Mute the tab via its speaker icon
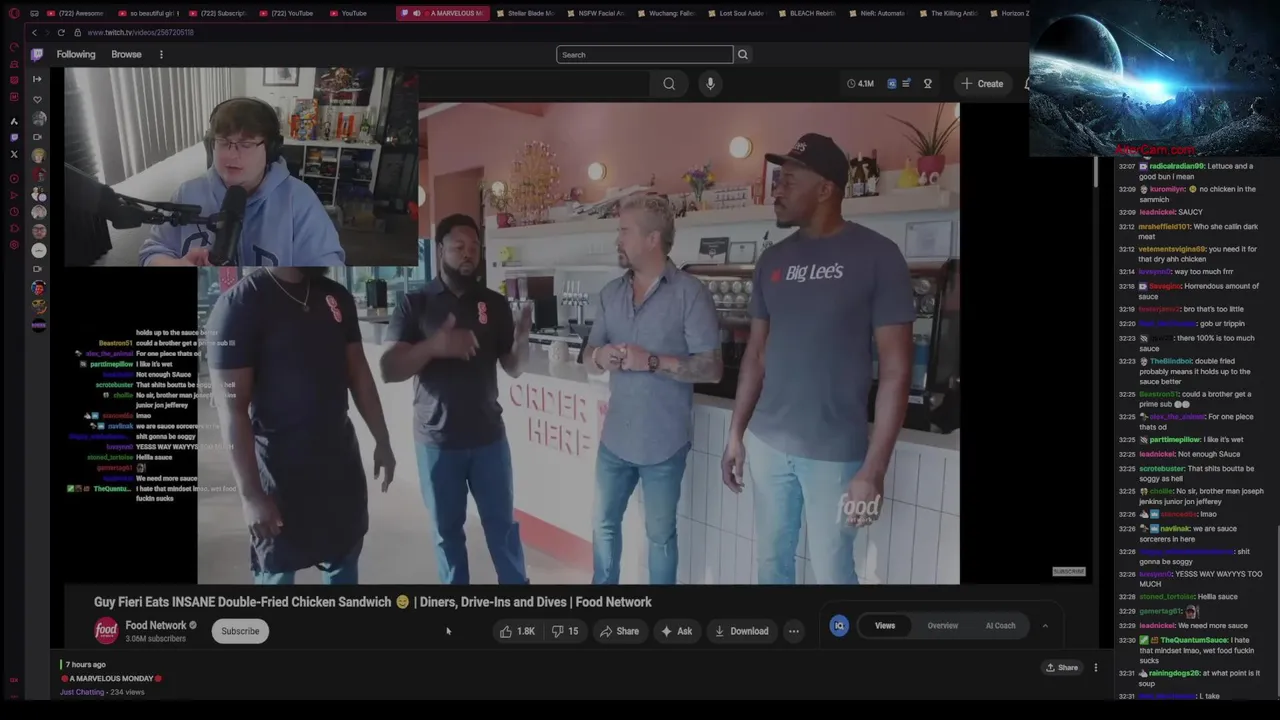The width and height of the screenshot is (1280, 720). (416, 13)
